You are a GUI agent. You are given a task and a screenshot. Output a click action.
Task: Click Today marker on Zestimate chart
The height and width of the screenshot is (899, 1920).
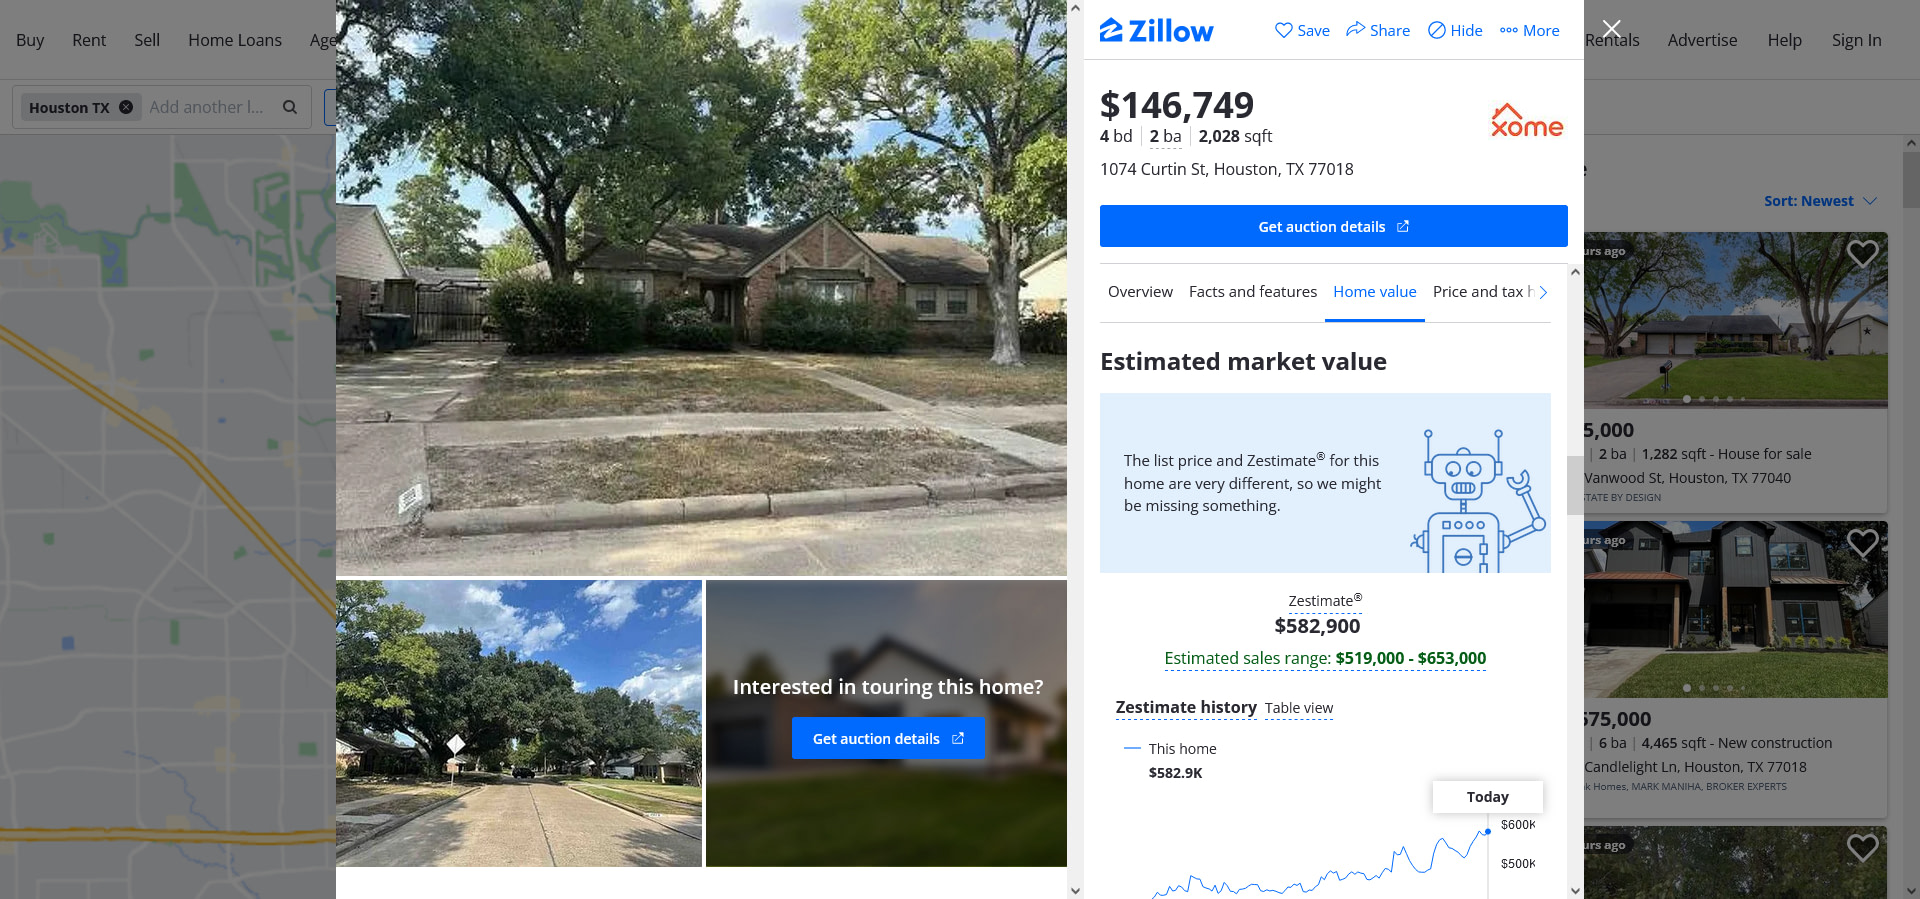[x=1488, y=797]
